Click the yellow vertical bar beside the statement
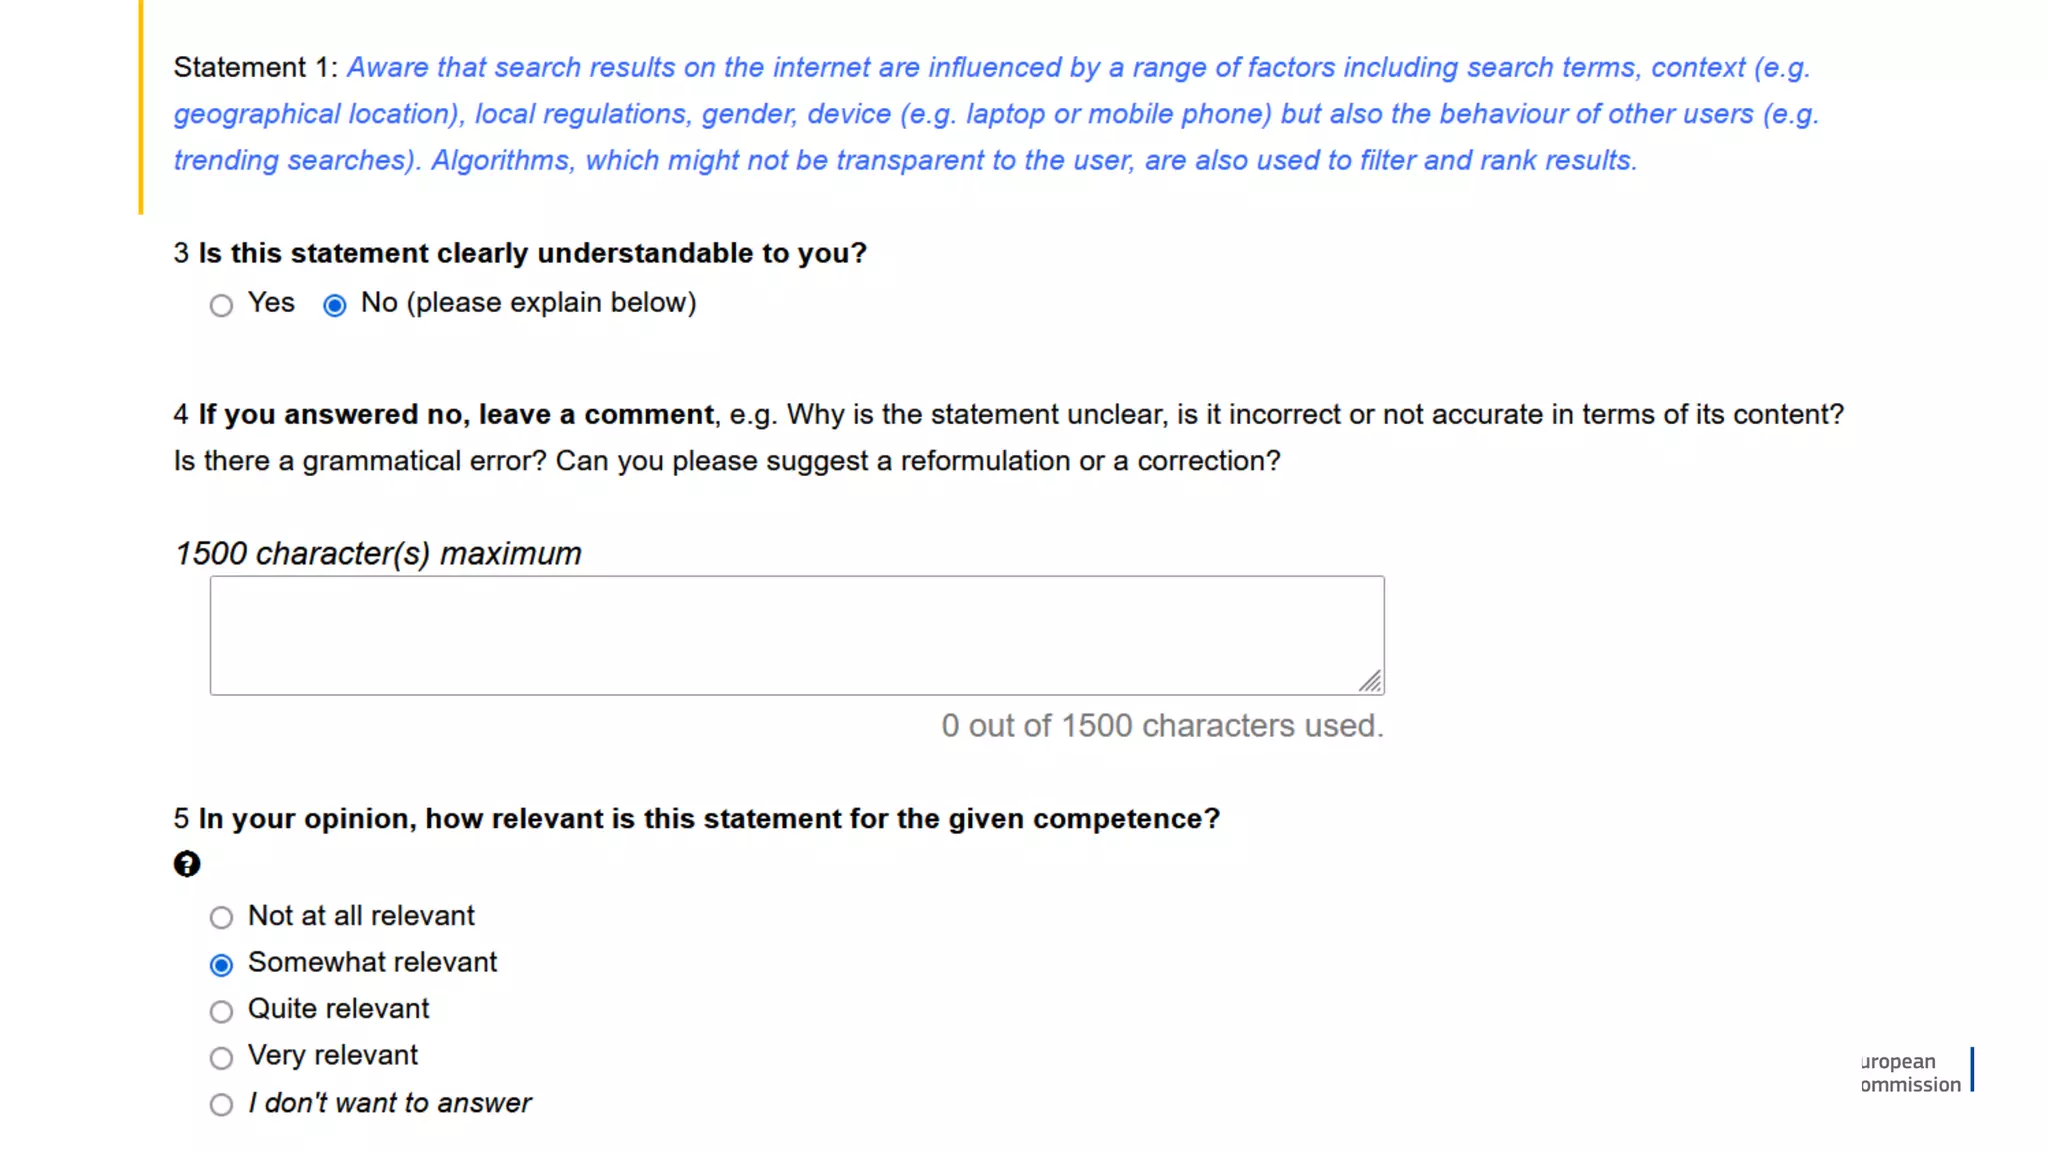Viewport: 2048px width, 1152px height. (x=141, y=107)
